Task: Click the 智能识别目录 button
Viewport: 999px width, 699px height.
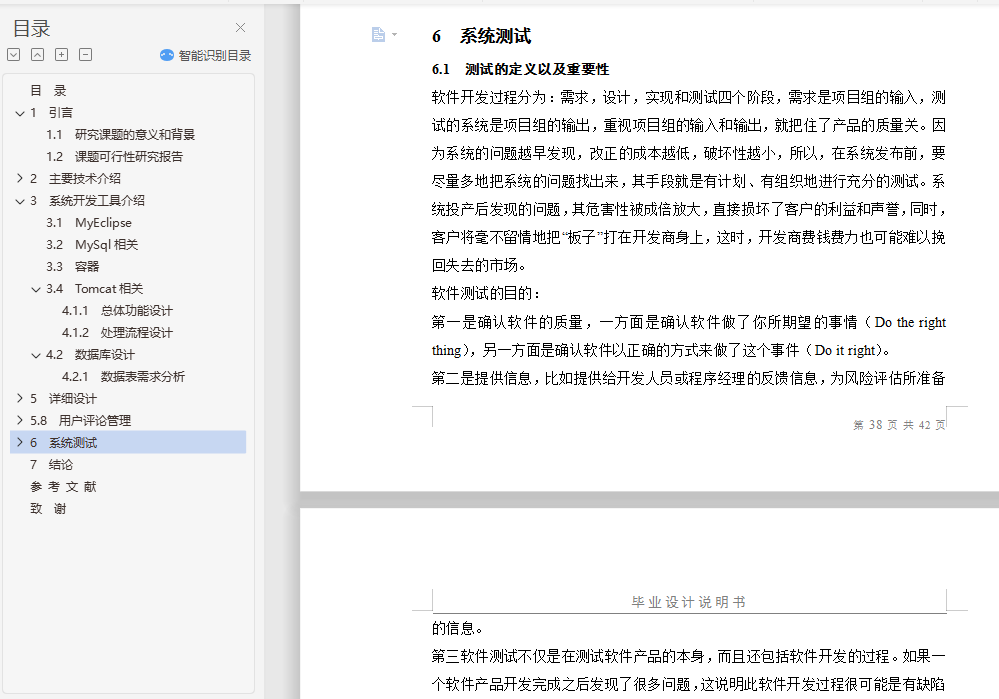Action: pos(205,55)
